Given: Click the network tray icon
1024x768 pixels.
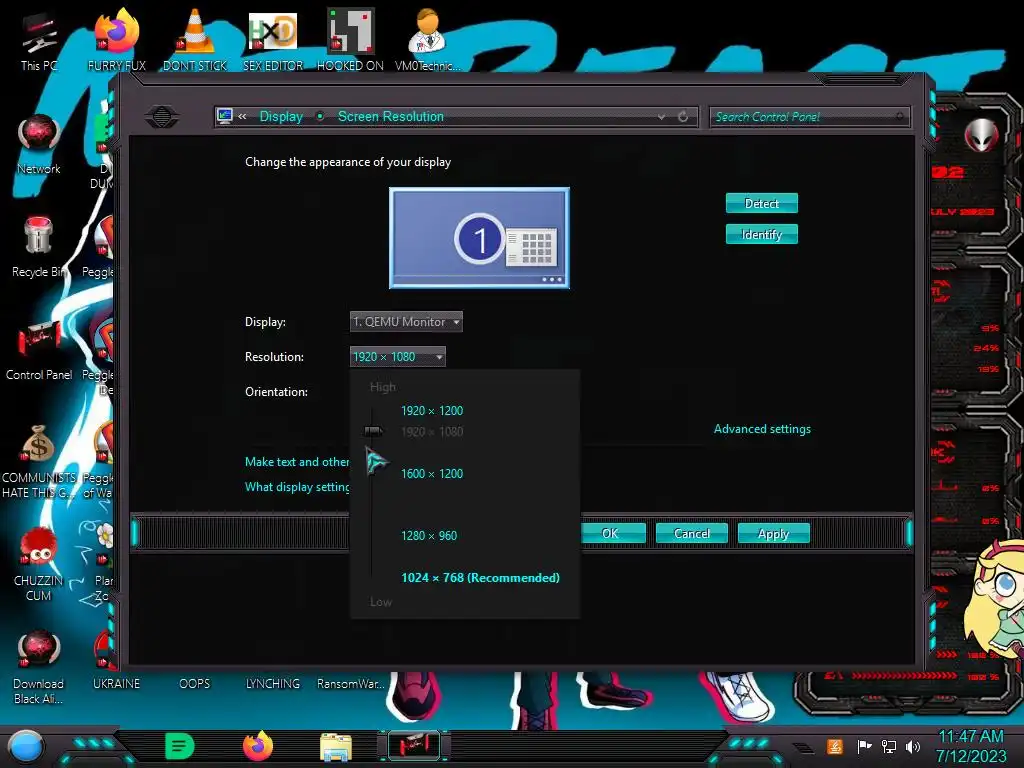Looking at the screenshot, I should tap(889, 746).
